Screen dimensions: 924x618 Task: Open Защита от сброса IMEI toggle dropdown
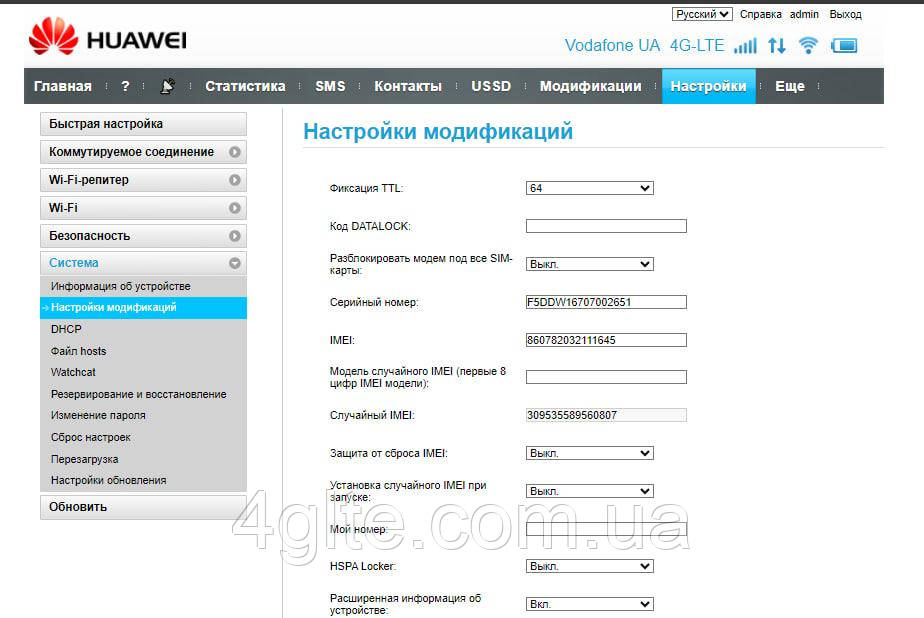pyautogui.click(x=589, y=453)
